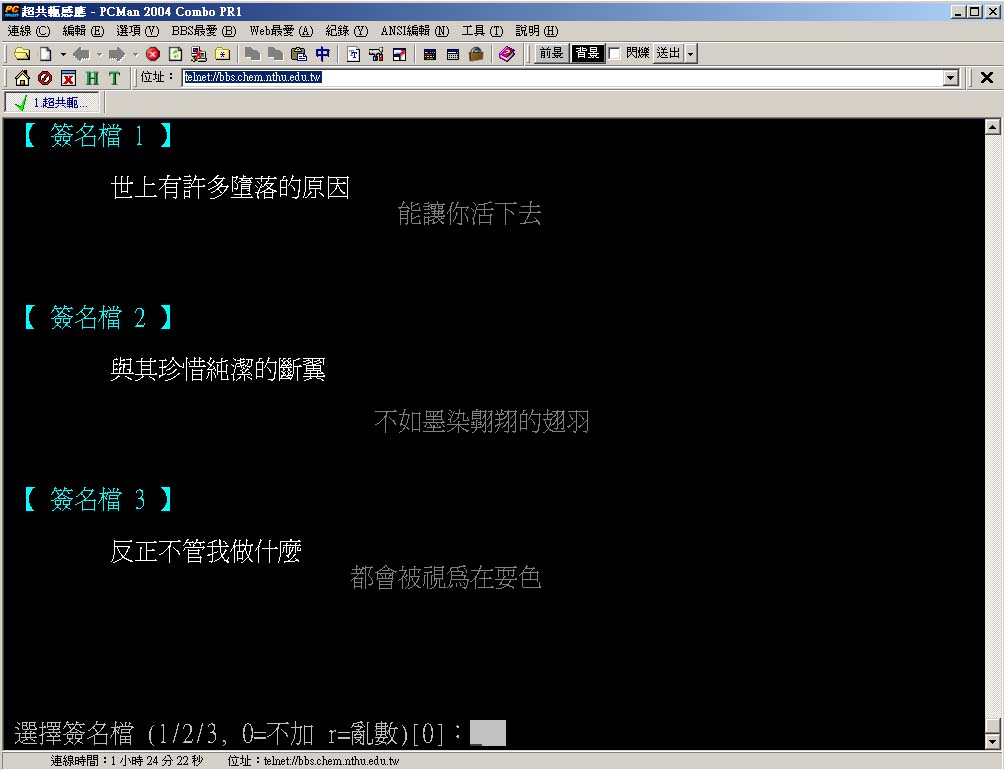The width and height of the screenshot is (1004, 770).
Task: Expand the address bar dropdown list
Action: (x=951, y=78)
